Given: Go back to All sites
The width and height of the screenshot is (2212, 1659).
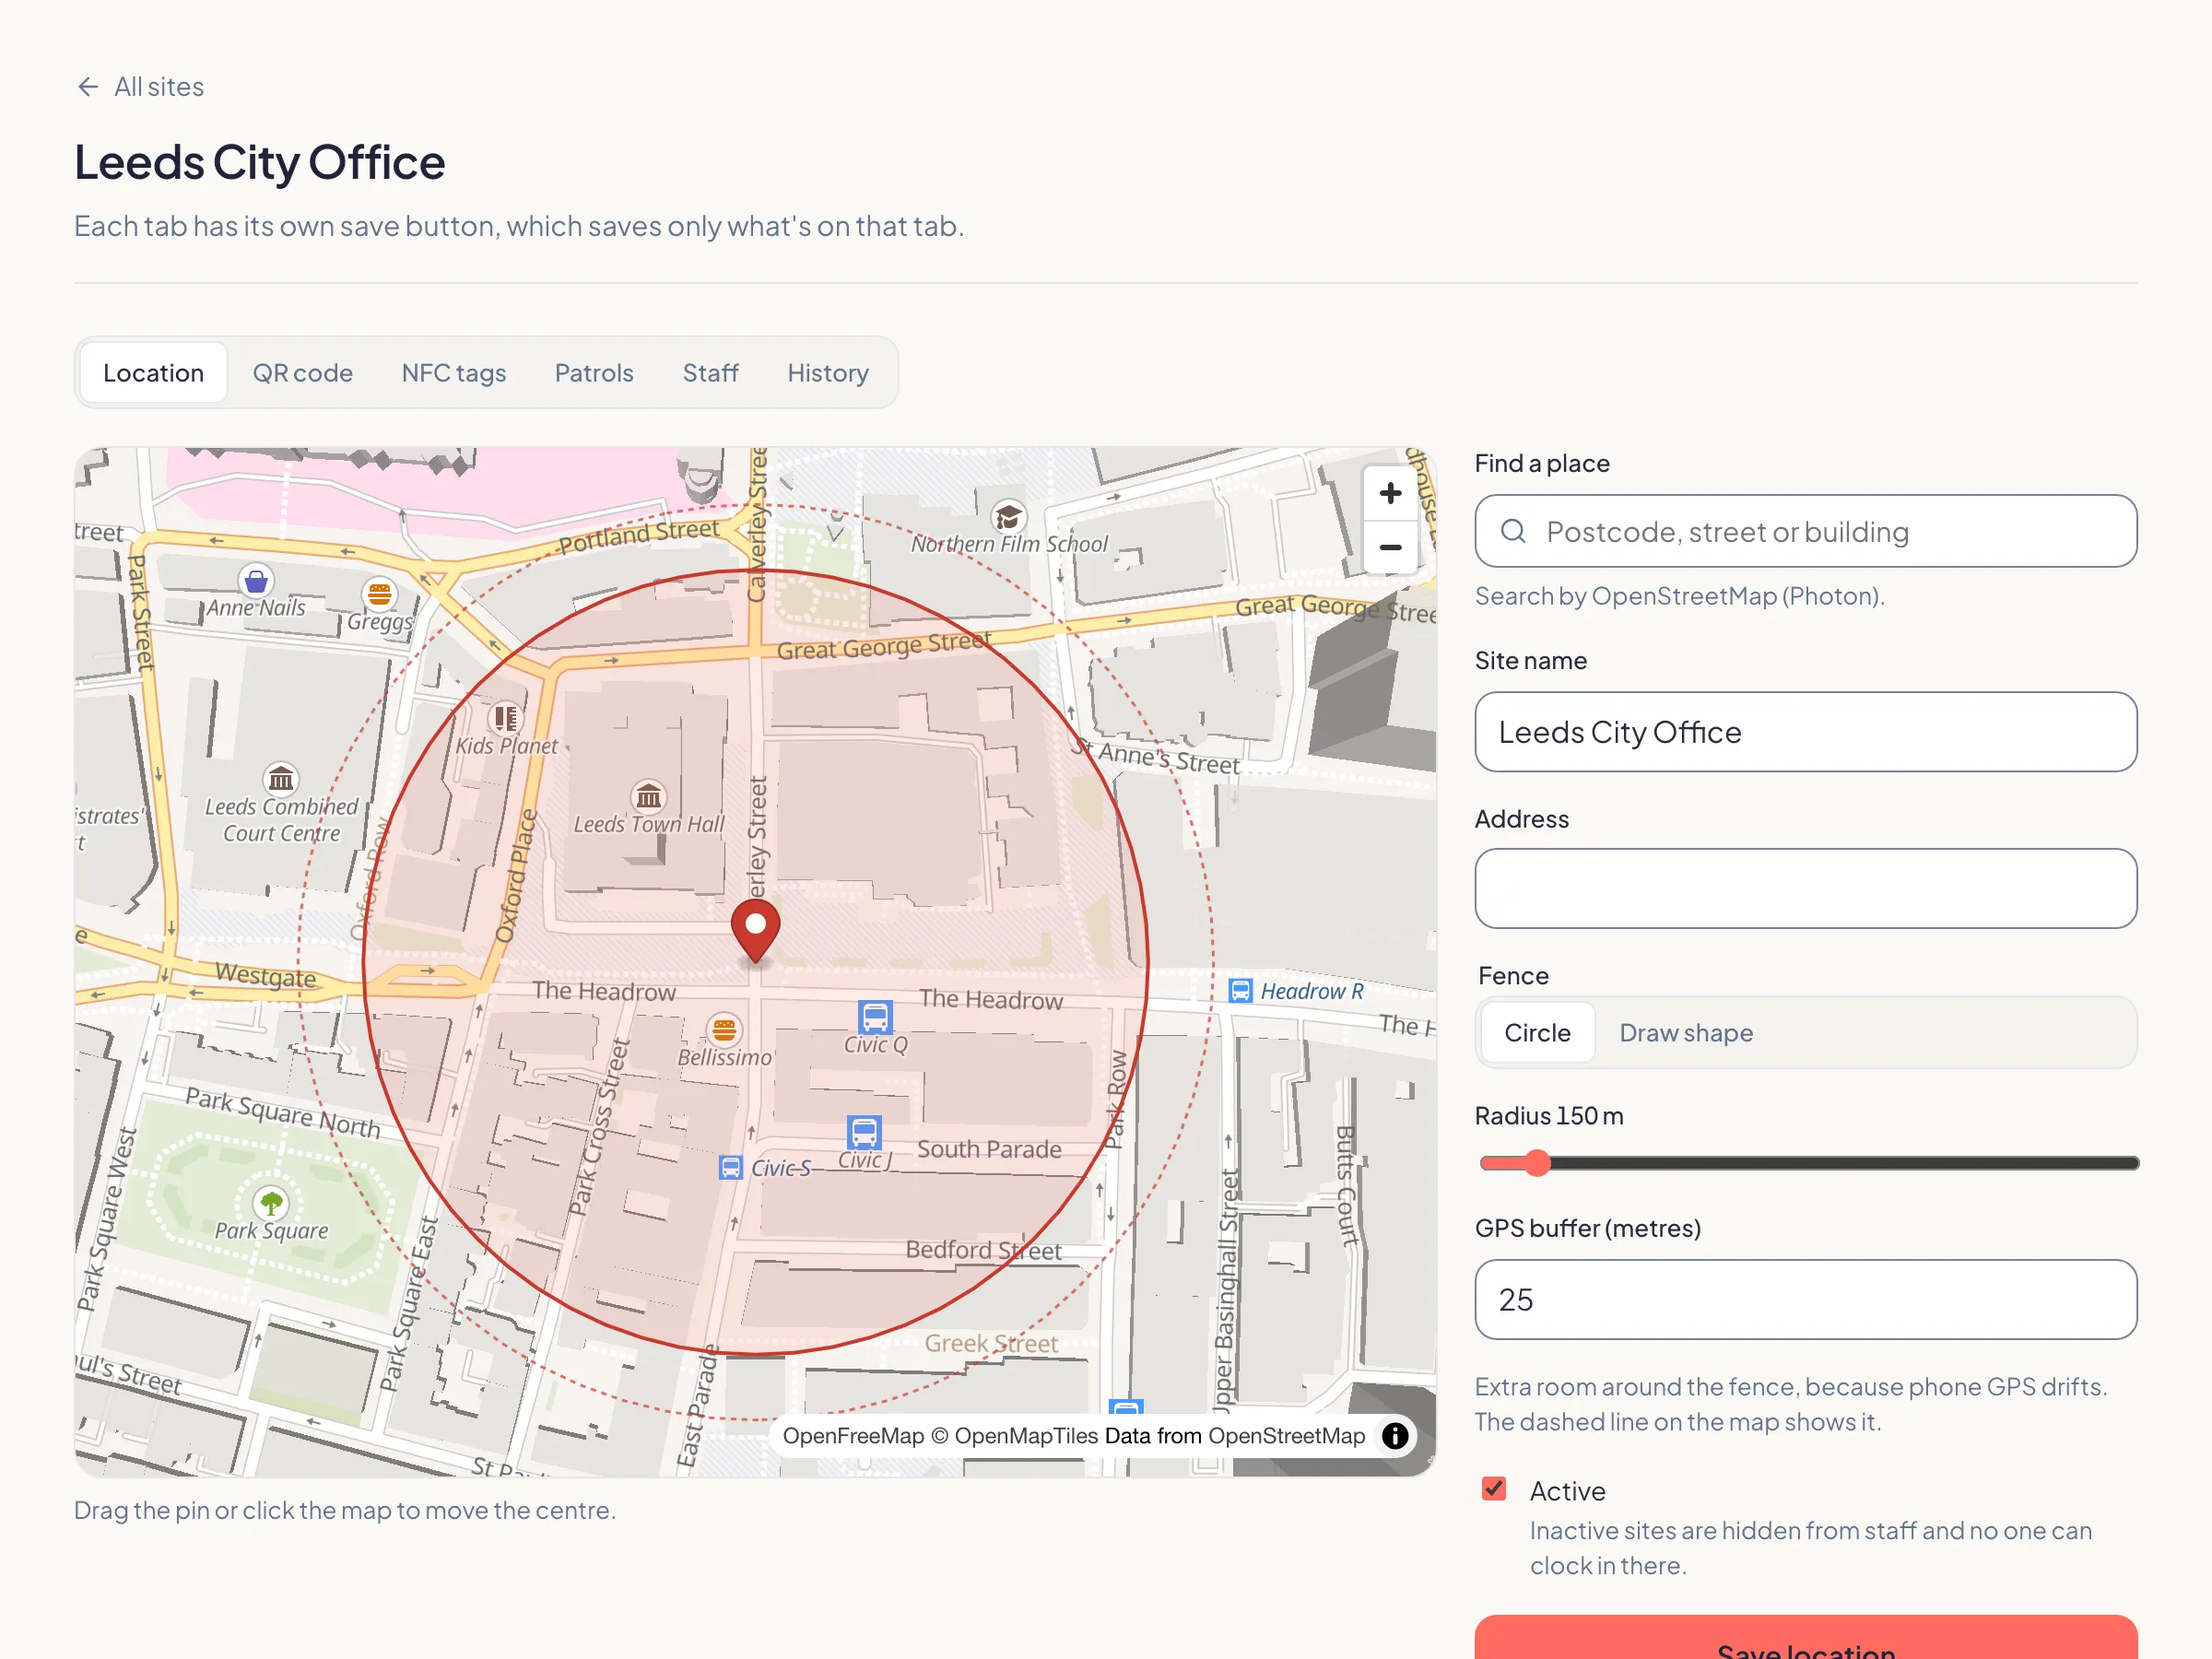Looking at the screenshot, I should coord(140,87).
